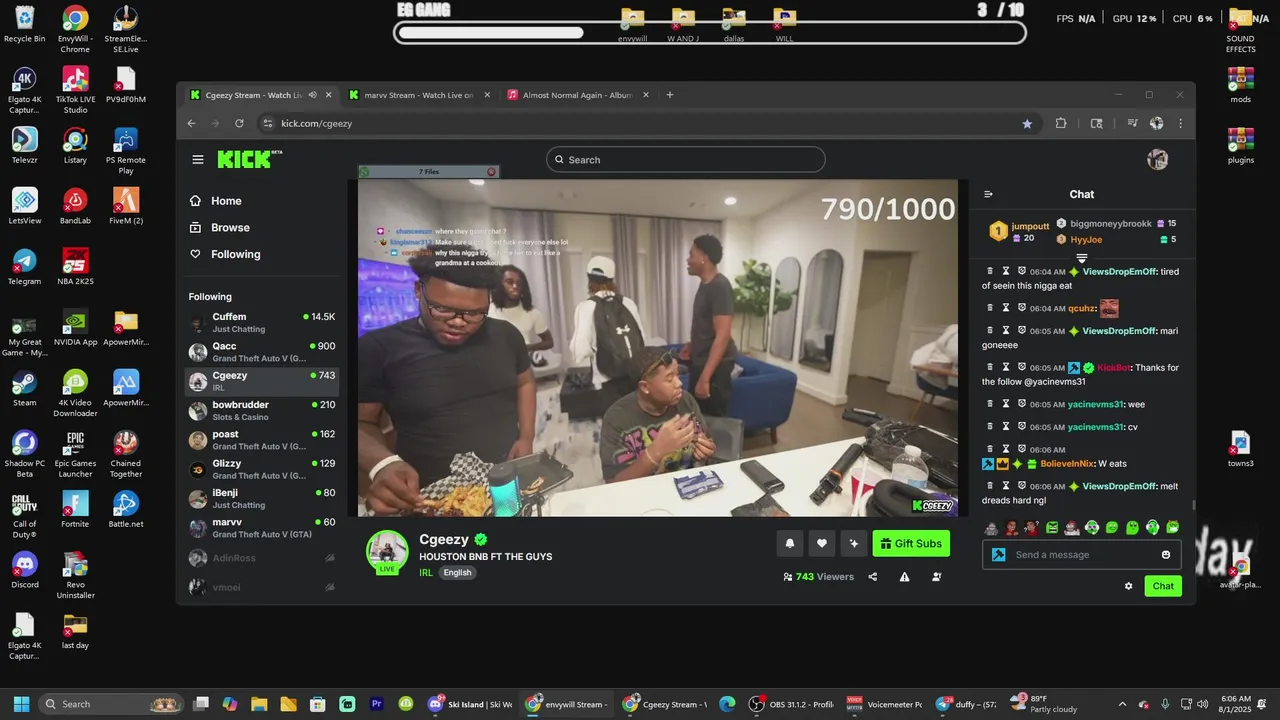
Task: Open chat settings gear icon
Action: tap(1129, 586)
